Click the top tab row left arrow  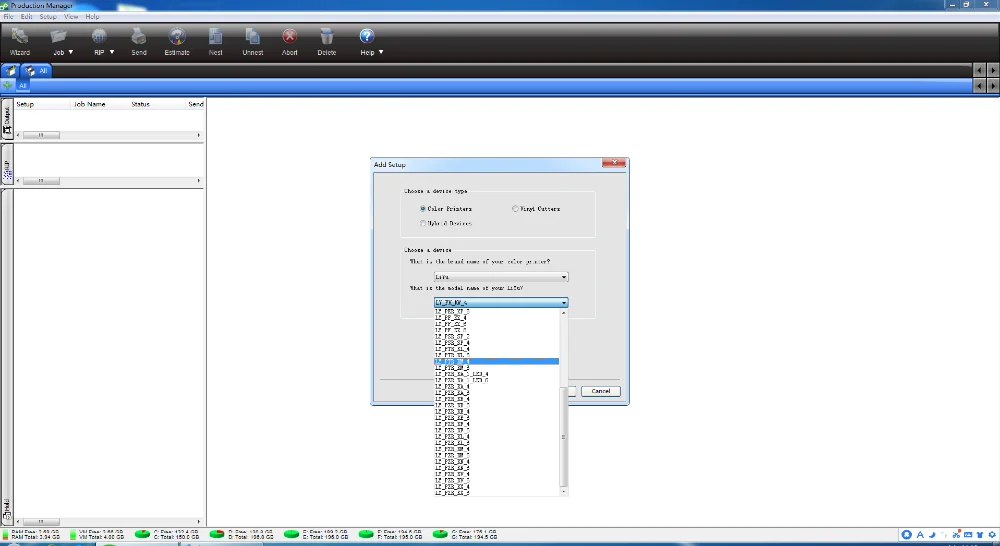[x=980, y=70]
